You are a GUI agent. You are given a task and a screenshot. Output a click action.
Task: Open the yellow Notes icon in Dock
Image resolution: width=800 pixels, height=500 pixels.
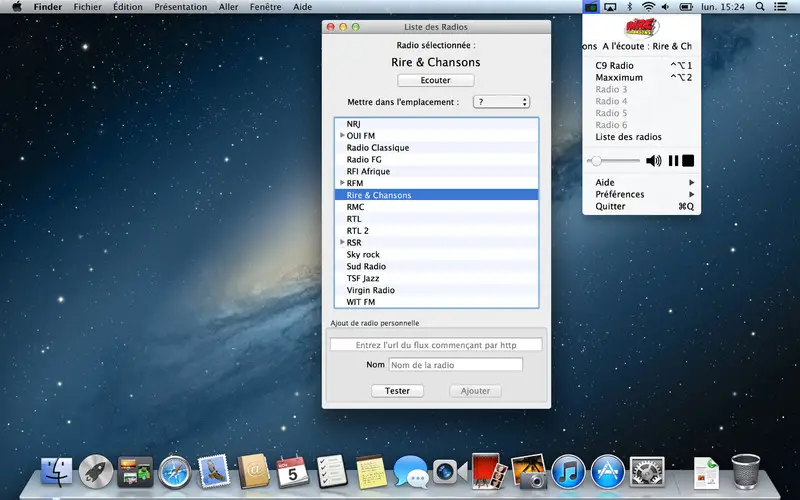tap(371, 471)
